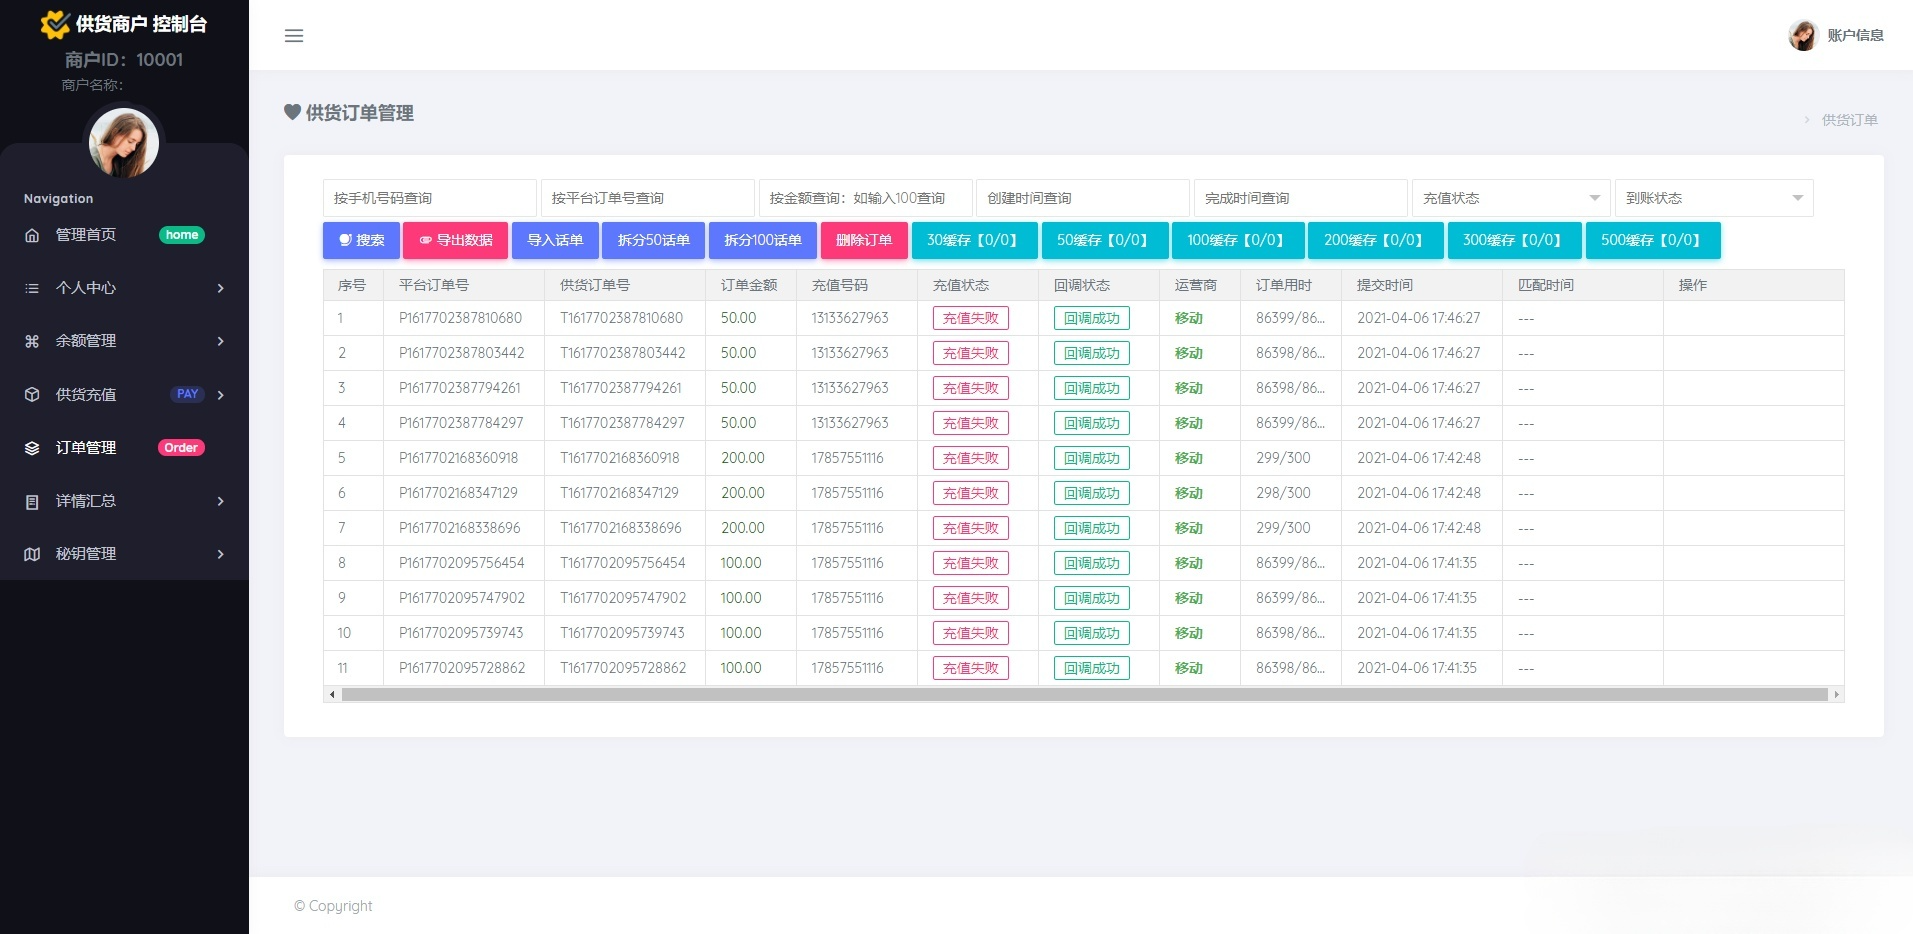Viewport: 1913px width, 934px height.
Task: Click the horizontal scrollbar below the table
Action: (x=1083, y=693)
